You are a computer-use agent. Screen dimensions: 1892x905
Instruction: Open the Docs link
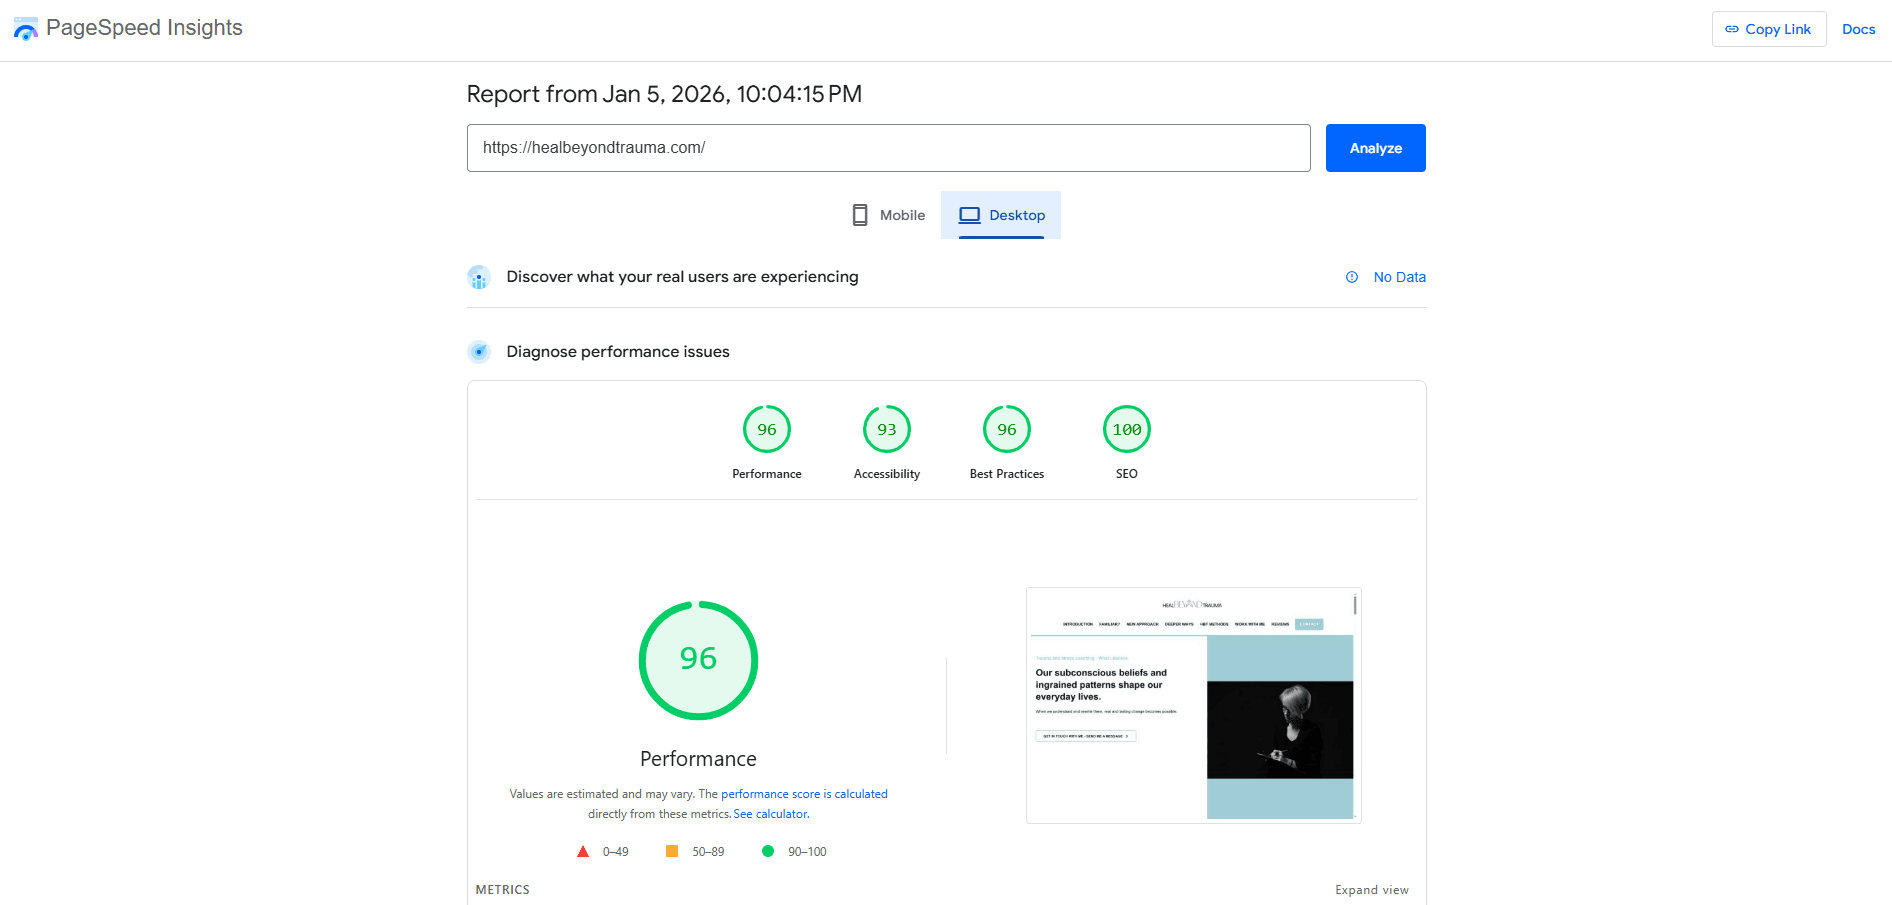1858,29
